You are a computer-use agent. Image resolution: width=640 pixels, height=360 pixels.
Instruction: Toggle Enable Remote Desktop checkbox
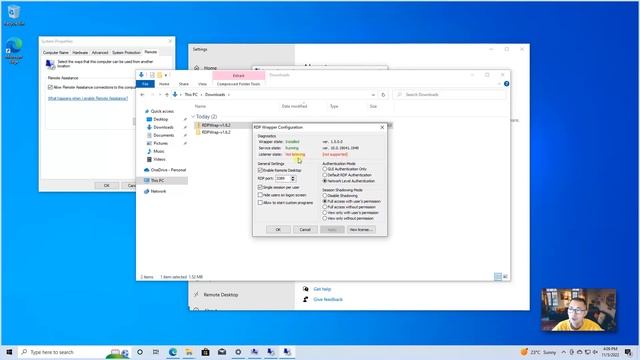[x=260, y=170]
